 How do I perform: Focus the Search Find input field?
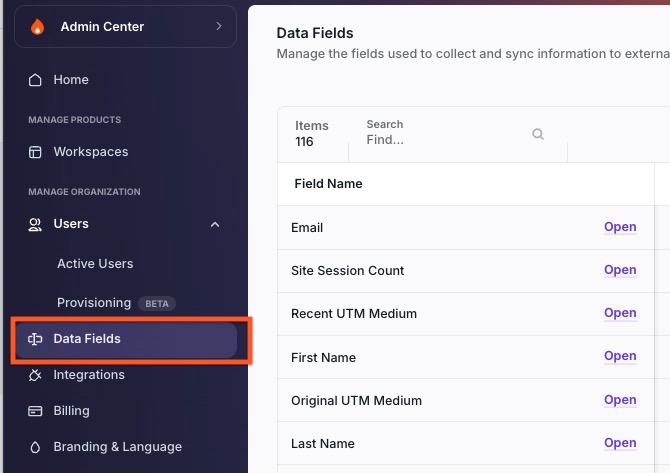pos(458,134)
